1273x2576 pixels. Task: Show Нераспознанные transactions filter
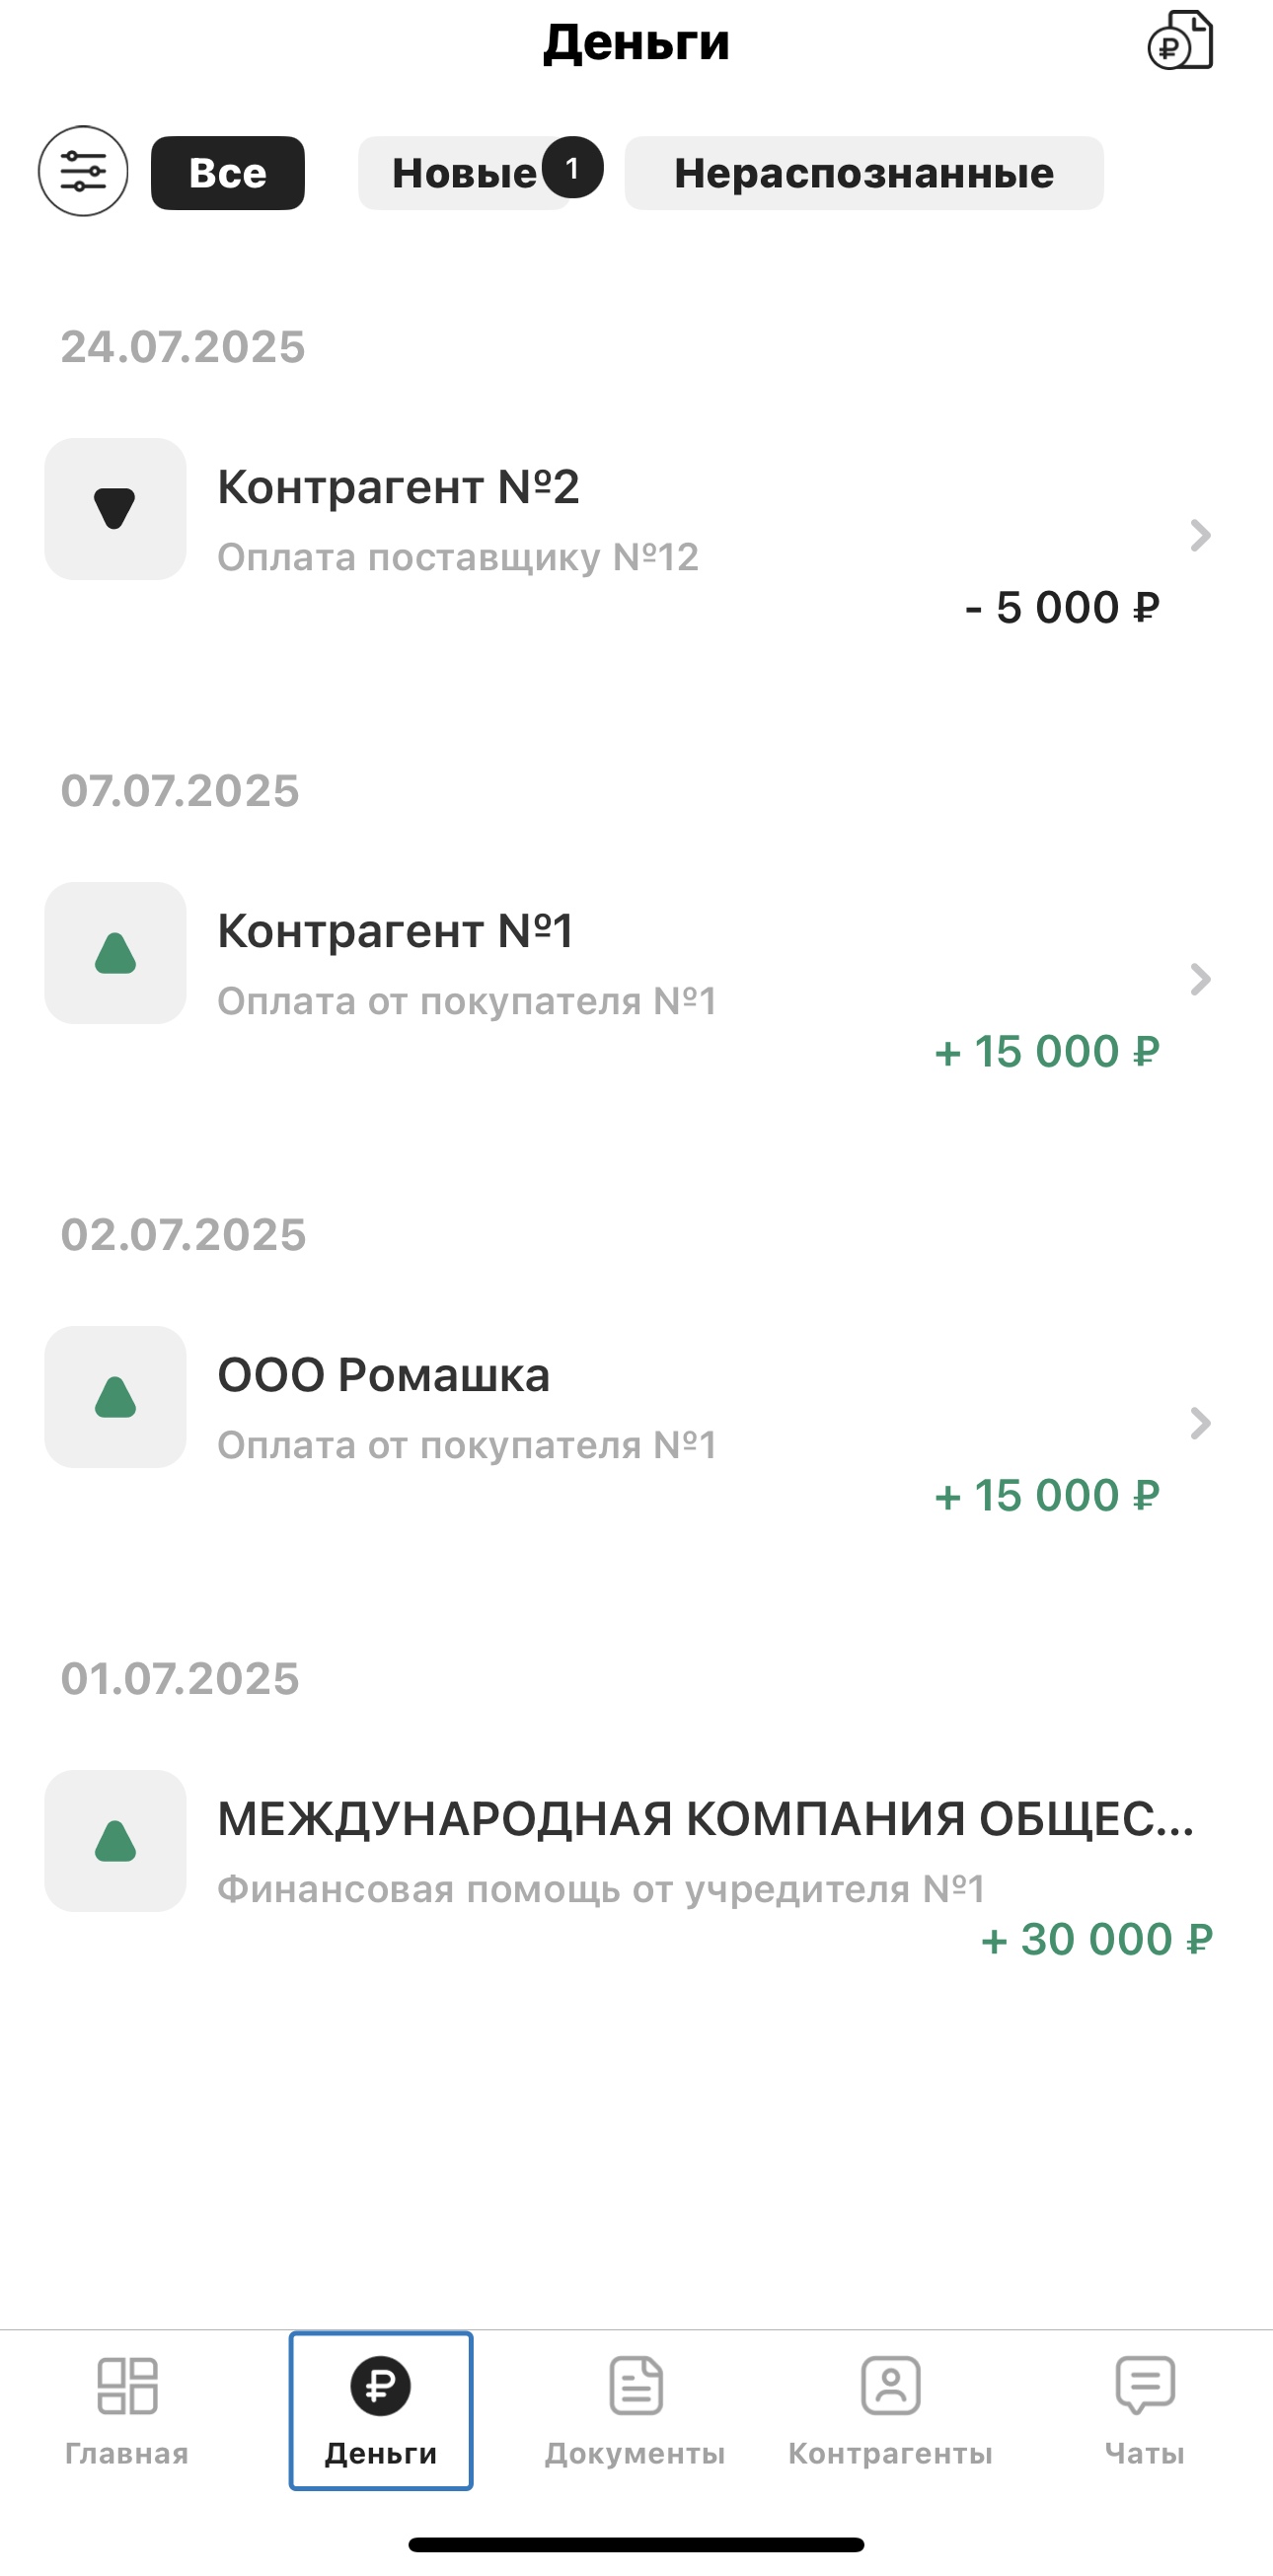(864, 173)
